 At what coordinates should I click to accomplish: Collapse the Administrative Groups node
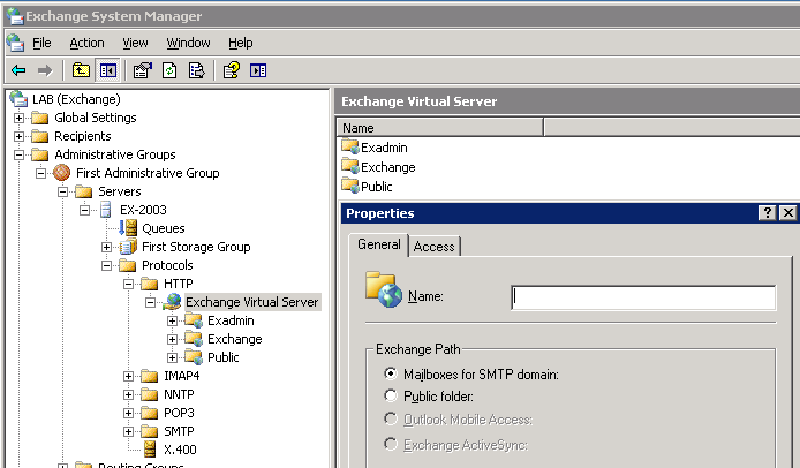click(19, 155)
